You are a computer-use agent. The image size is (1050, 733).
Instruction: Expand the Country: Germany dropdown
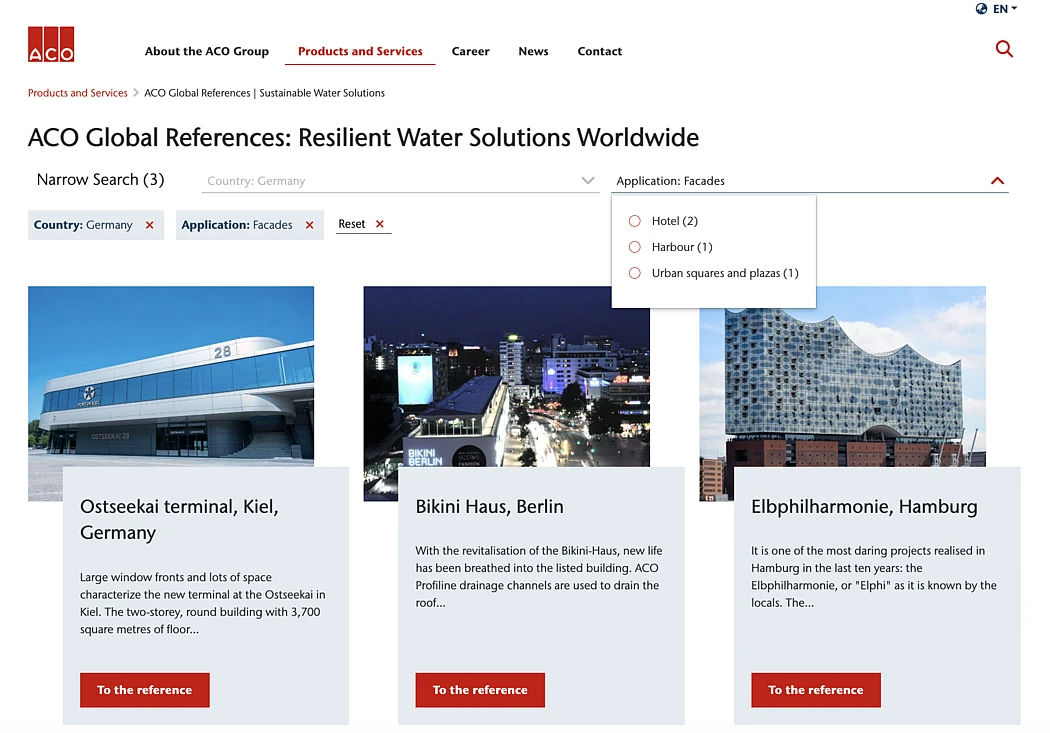[x=588, y=181]
